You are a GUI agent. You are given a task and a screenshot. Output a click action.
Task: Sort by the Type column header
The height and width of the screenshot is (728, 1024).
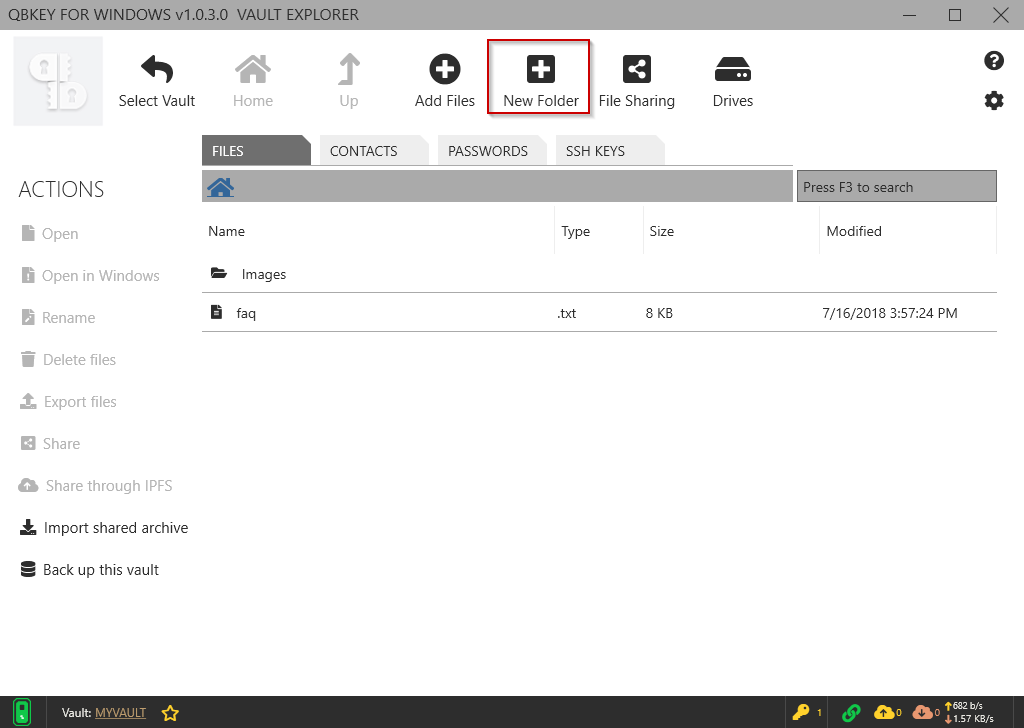coord(575,231)
